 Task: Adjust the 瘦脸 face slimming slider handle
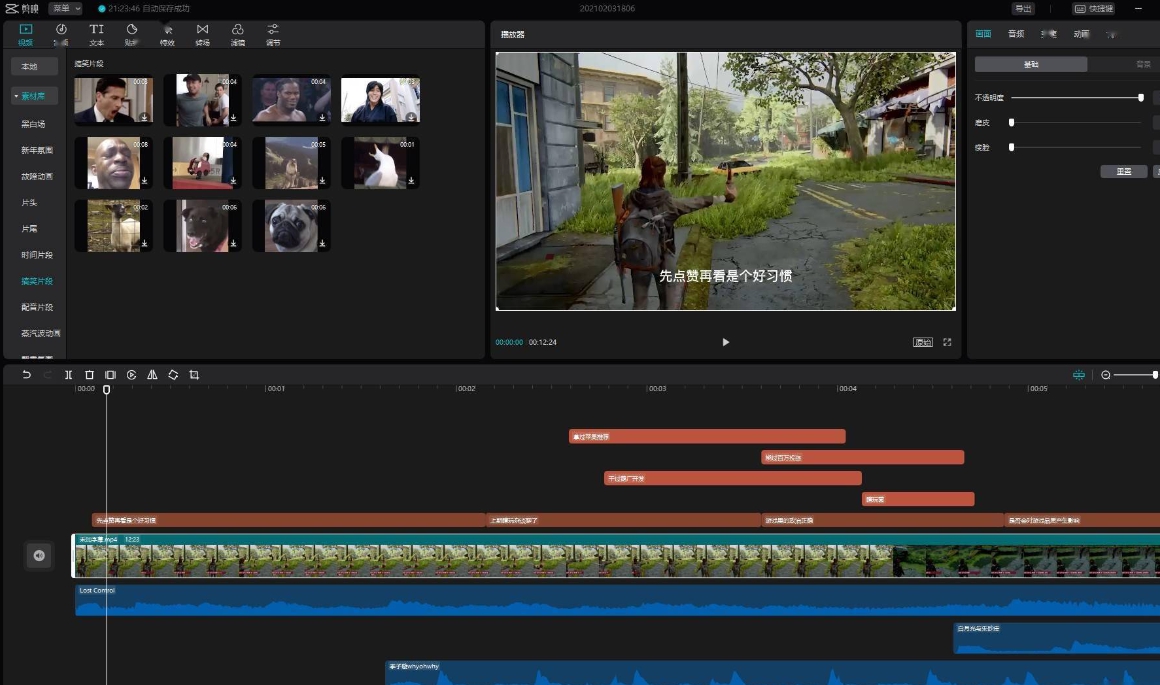tap(1011, 147)
